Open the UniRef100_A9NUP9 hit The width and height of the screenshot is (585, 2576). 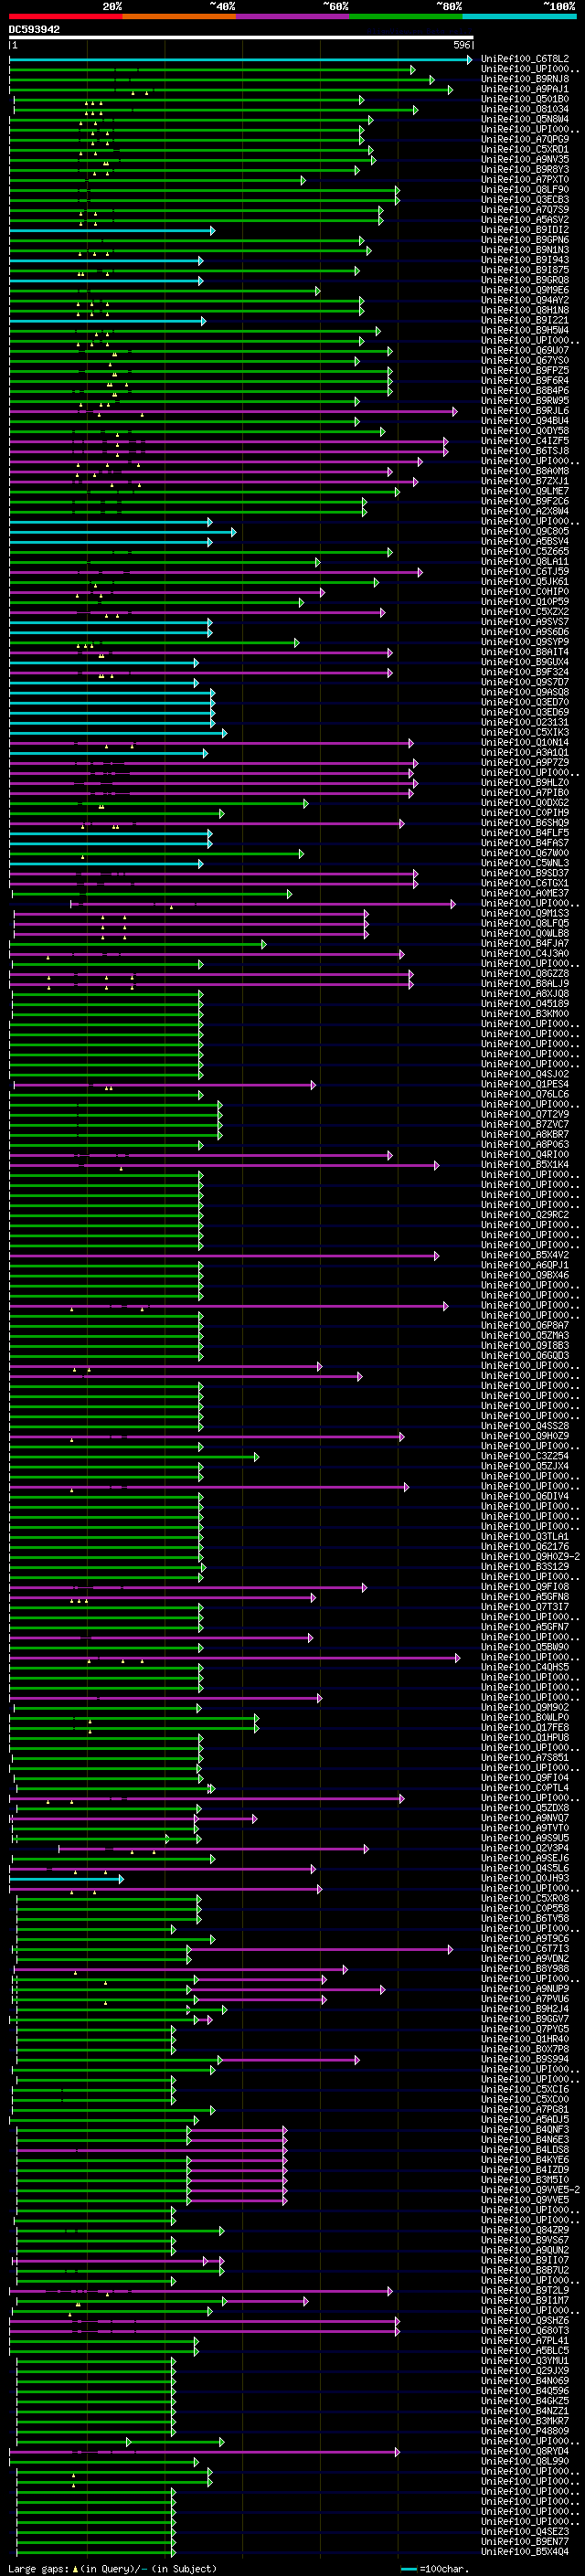[525, 1988]
